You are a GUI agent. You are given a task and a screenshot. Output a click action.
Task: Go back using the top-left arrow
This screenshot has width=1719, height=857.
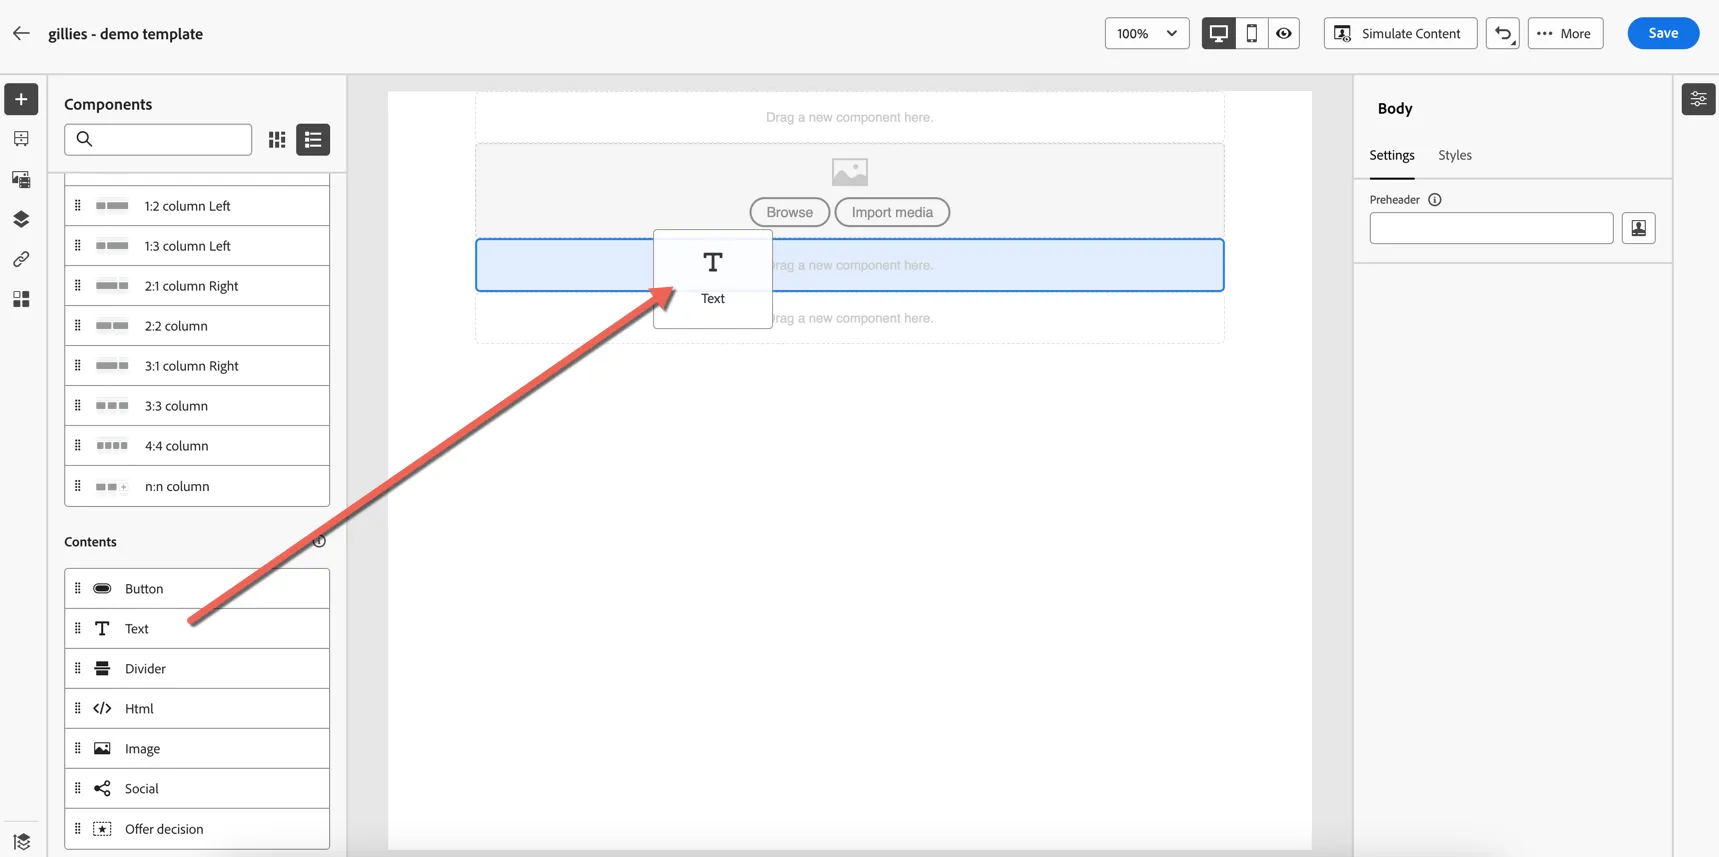click(x=21, y=33)
